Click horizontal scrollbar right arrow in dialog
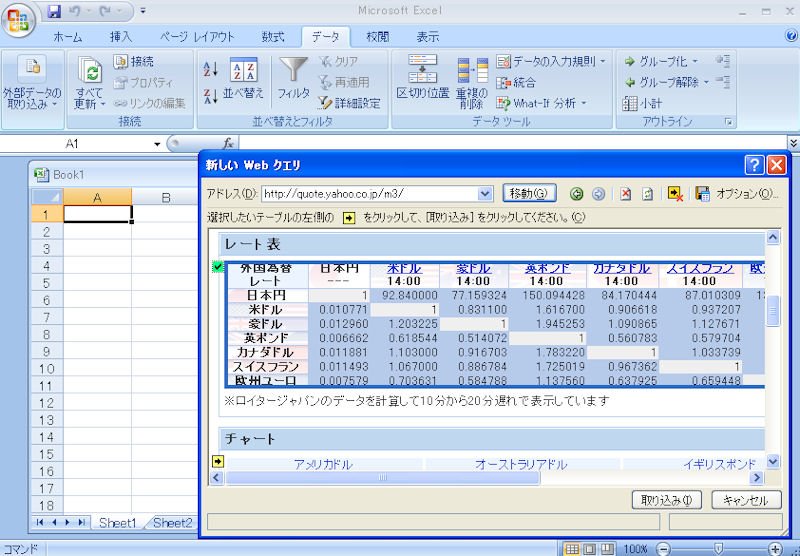 click(756, 477)
